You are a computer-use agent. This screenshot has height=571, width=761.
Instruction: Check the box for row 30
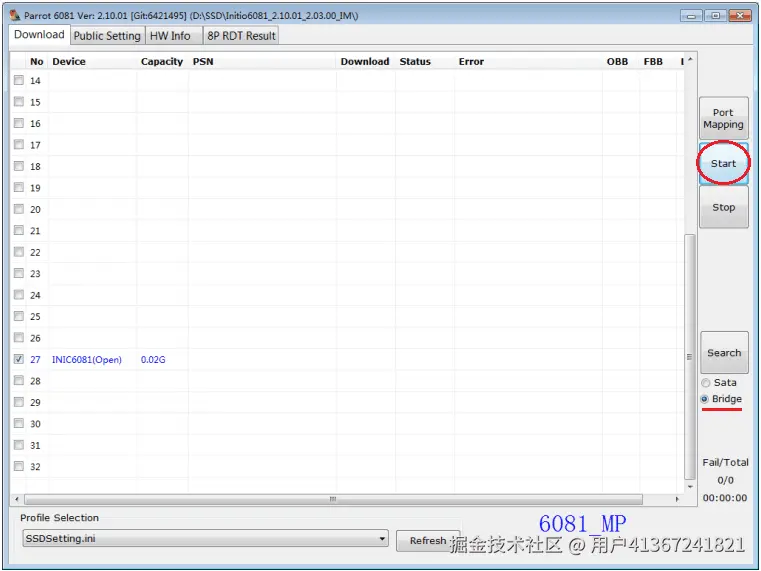click(19, 423)
